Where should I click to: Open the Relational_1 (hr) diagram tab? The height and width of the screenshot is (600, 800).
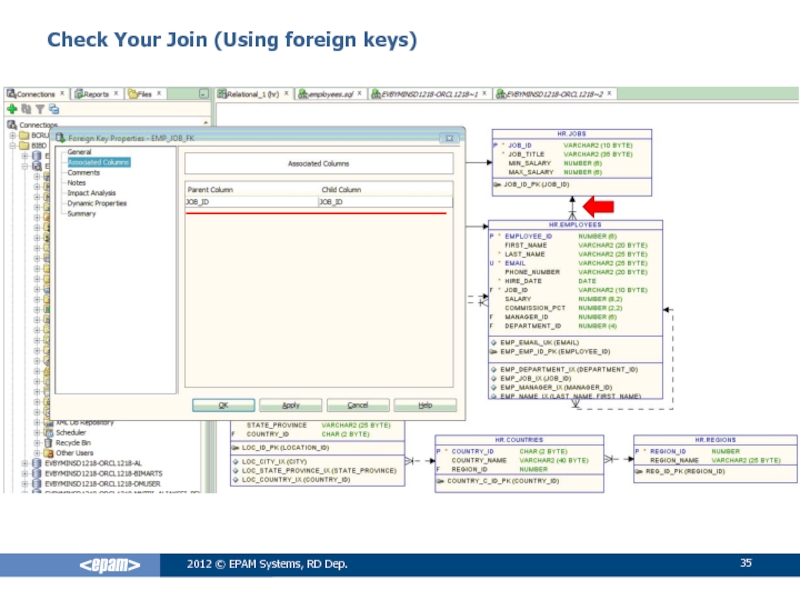pyautogui.click(x=253, y=94)
